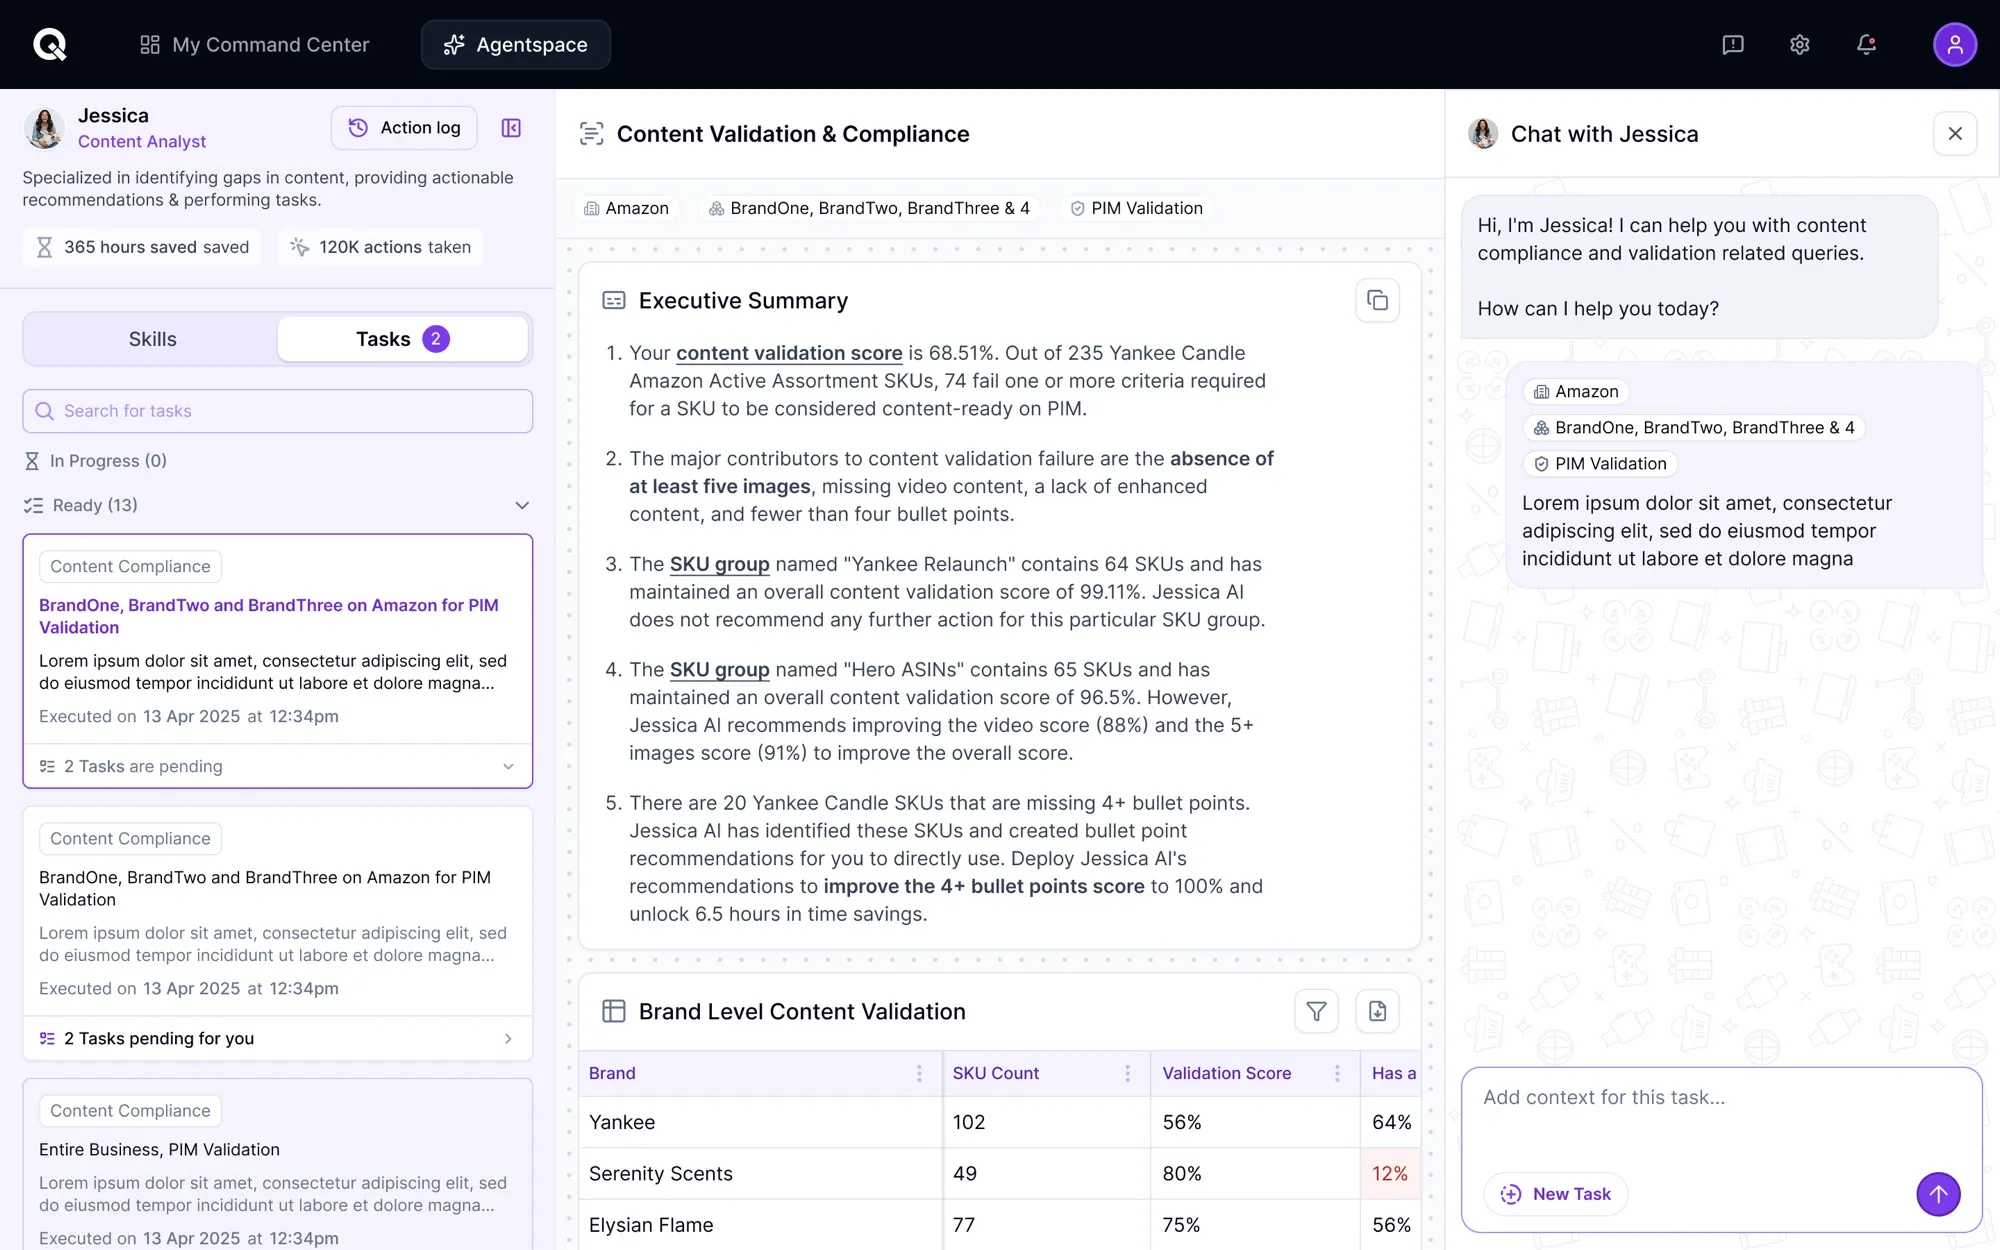Click the 120K actions taken badge
Image resolution: width=2000 pixels, height=1250 pixels.
click(x=380, y=247)
